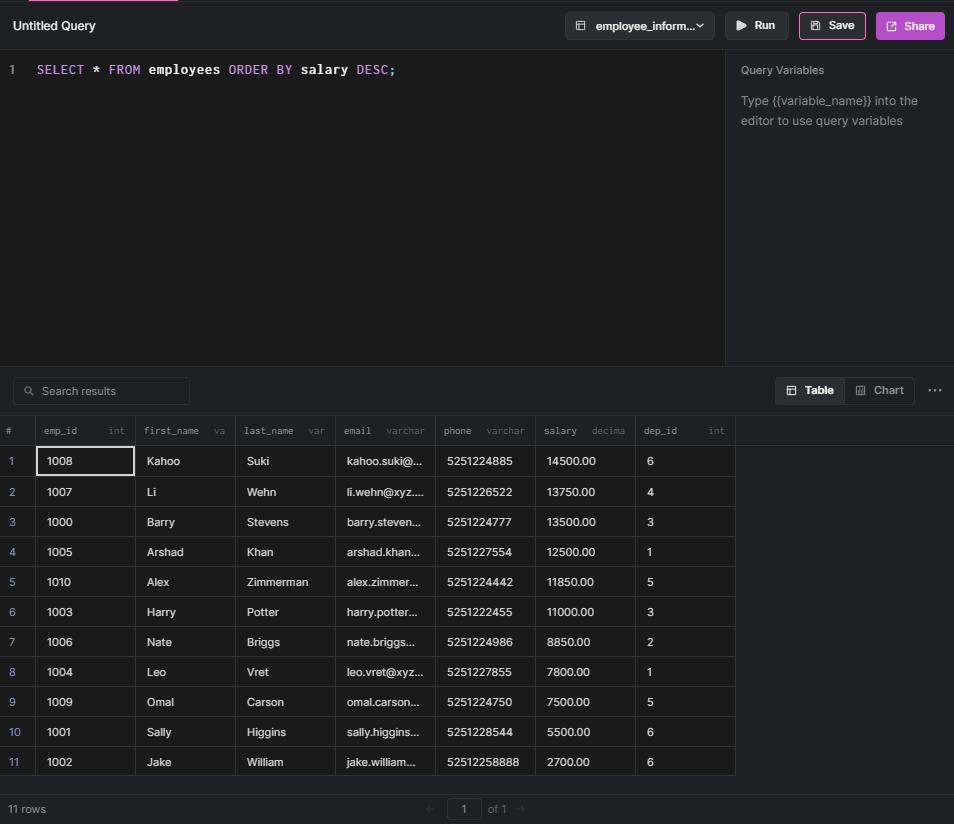This screenshot has width=954, height=824.
Task: Select phone cell 52512258888
Action: (485, 761)
